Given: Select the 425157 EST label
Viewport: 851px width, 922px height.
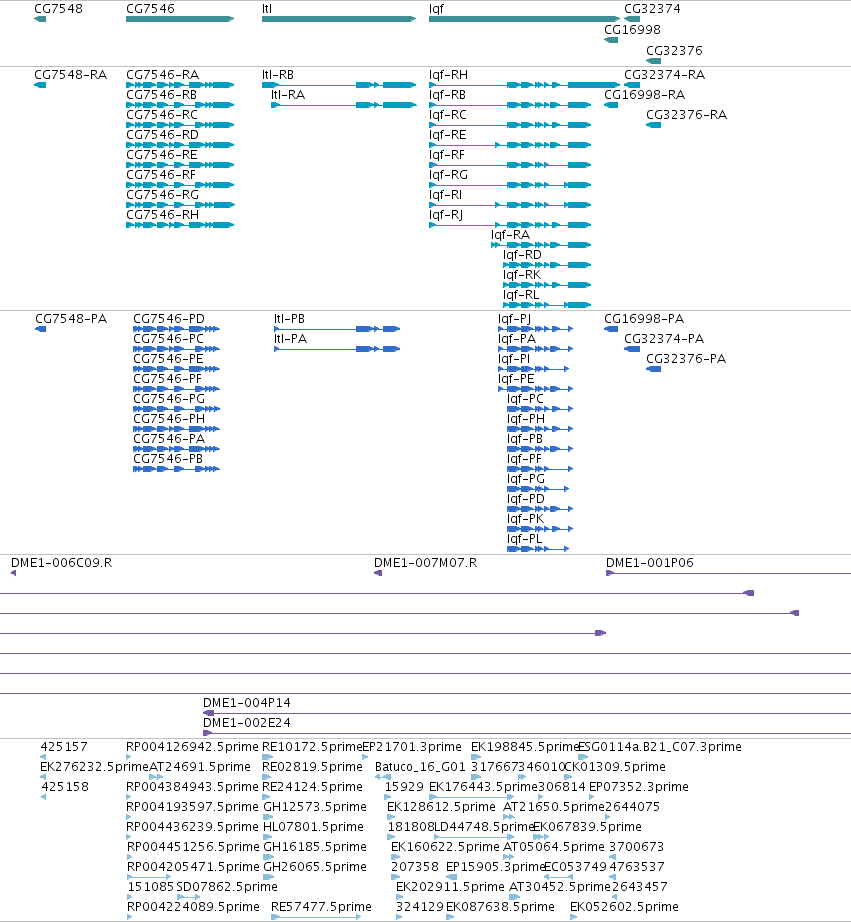Looking at the screenshot, I should click(x=64, y=747).
